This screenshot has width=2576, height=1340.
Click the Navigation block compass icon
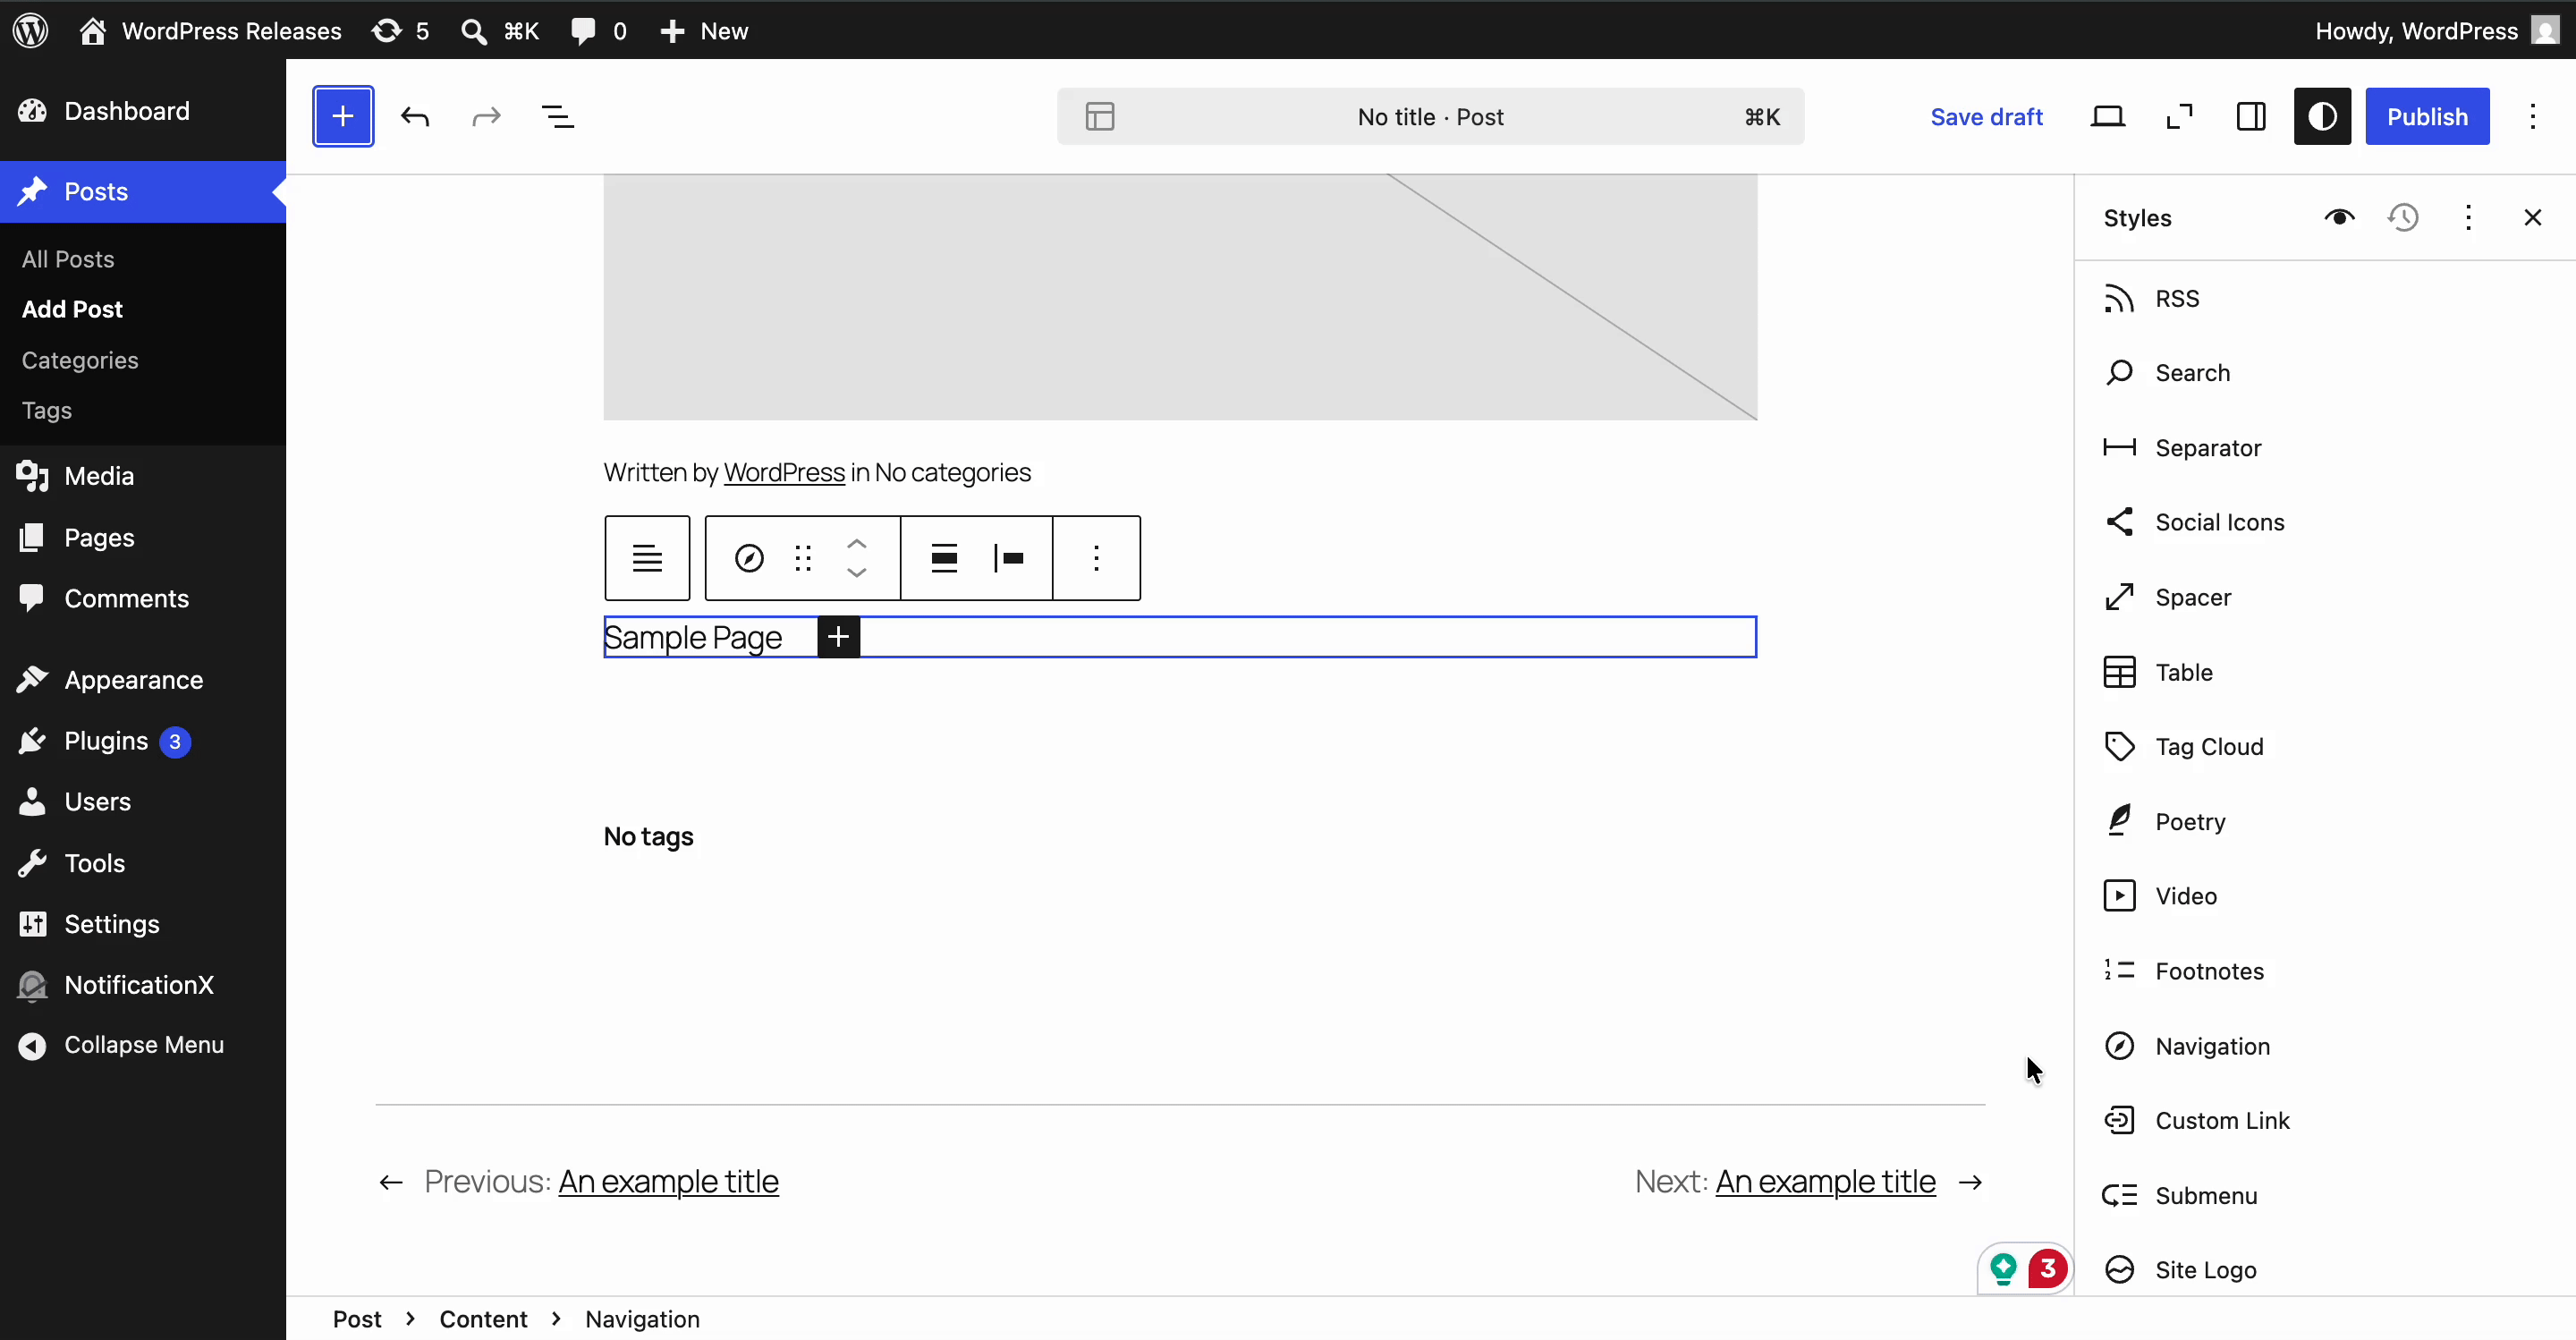749,558
